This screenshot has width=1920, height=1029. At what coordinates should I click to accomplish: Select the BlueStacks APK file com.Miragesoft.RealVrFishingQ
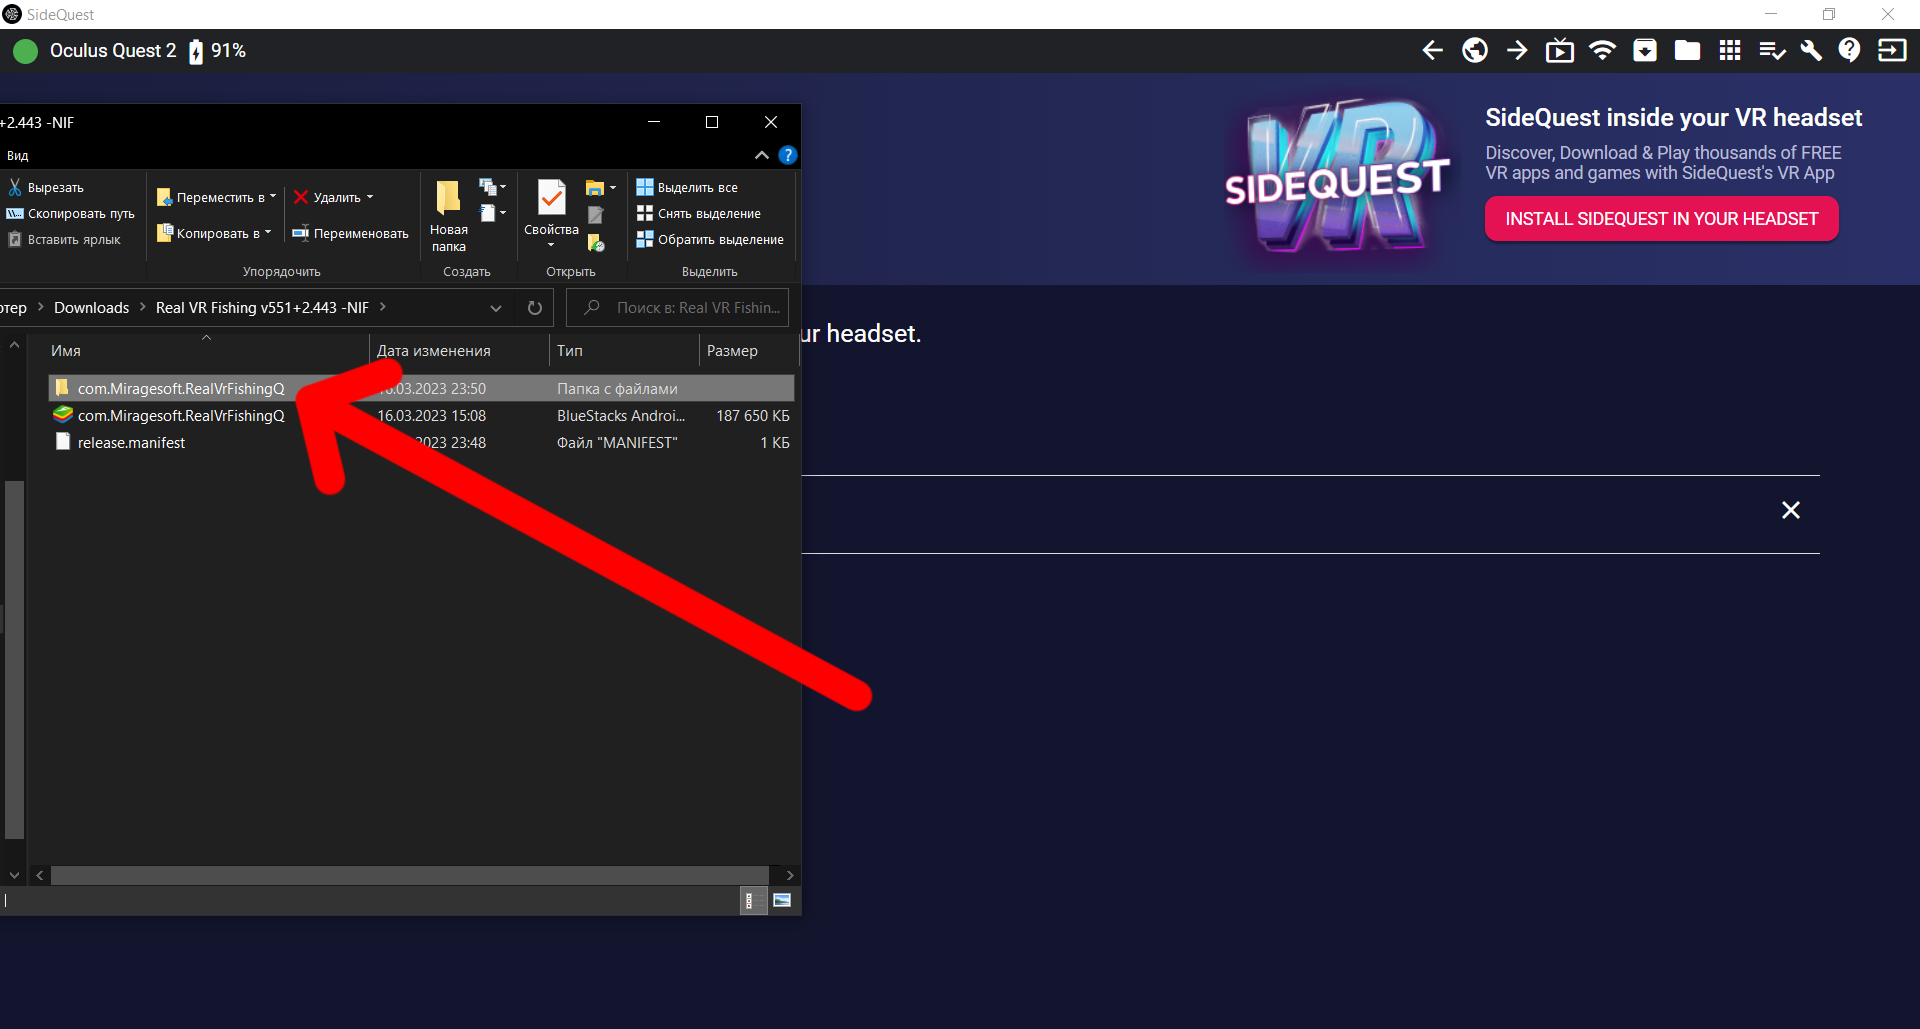[421, 416]
